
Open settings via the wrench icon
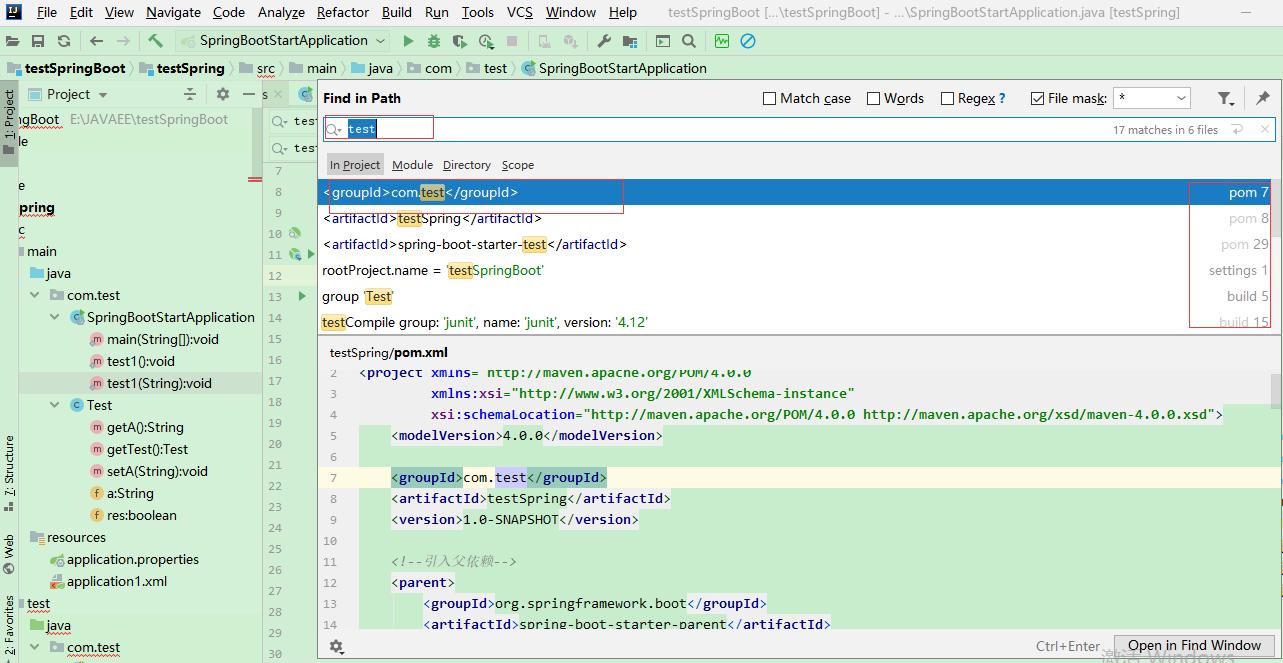[604, 41]
